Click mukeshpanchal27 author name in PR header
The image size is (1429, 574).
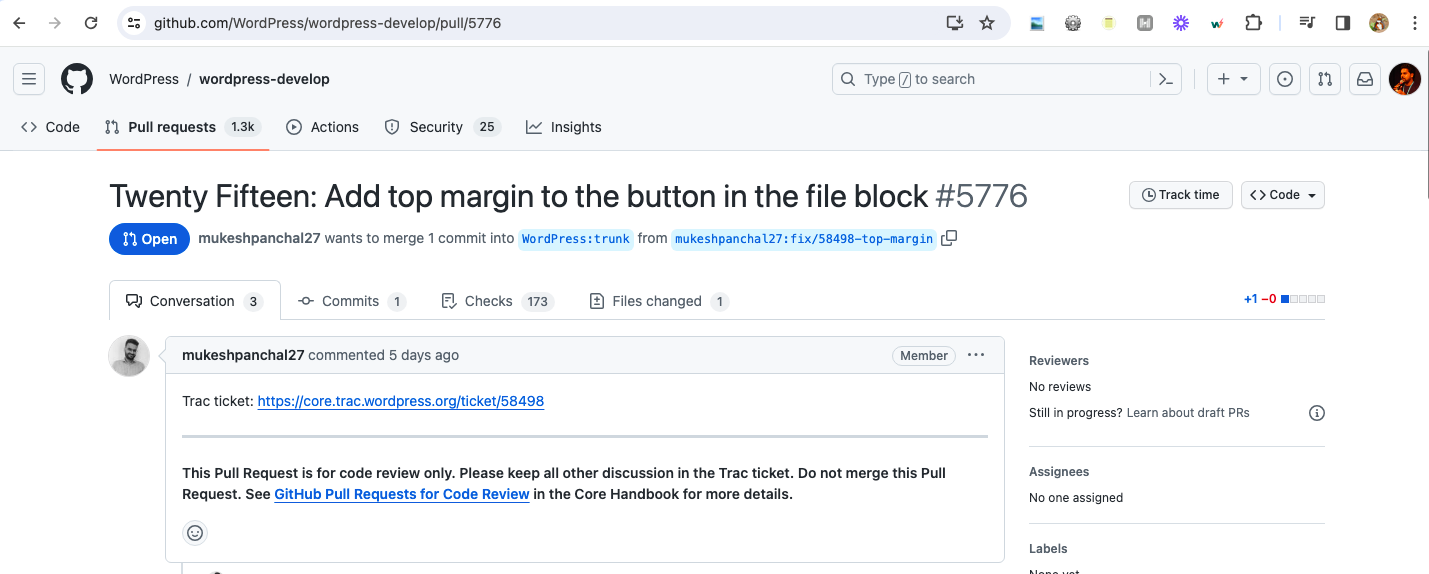(x=259, y=238)
